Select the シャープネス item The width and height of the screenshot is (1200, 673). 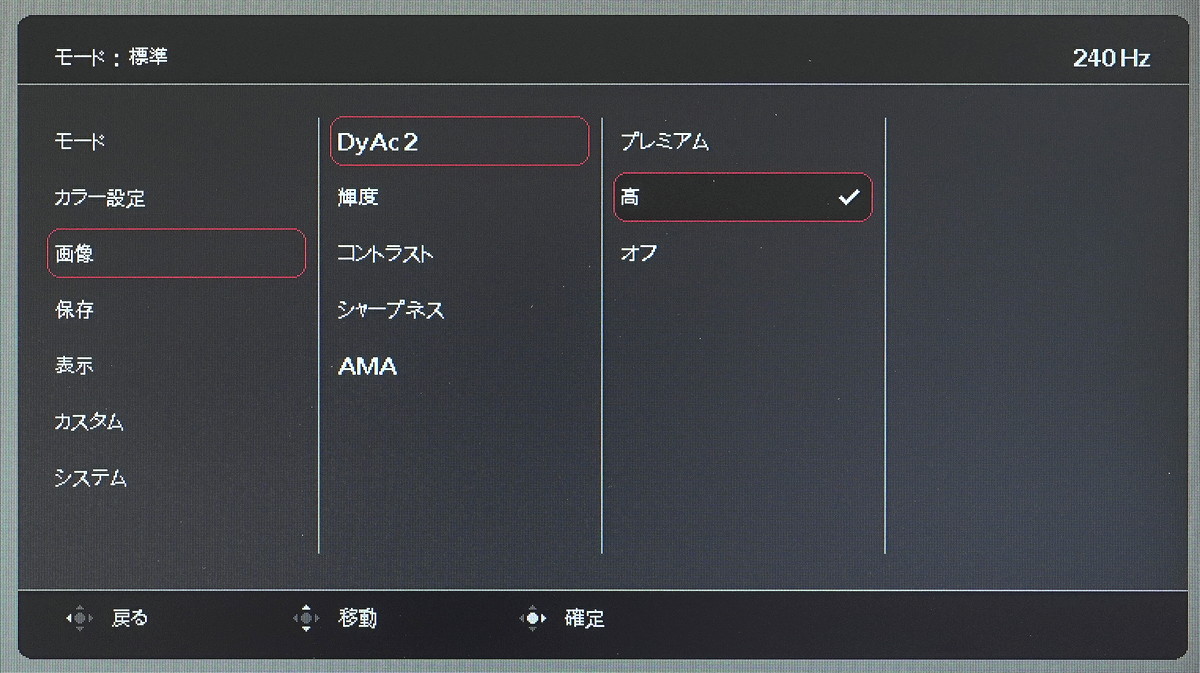[x=460, y=310]
